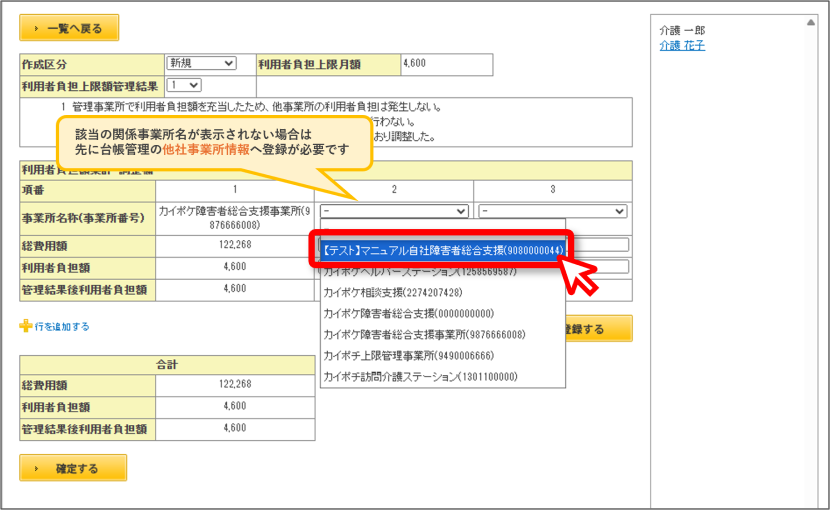
Task: Open the 介護 花子 user link
Action: [x=682, y=46]
